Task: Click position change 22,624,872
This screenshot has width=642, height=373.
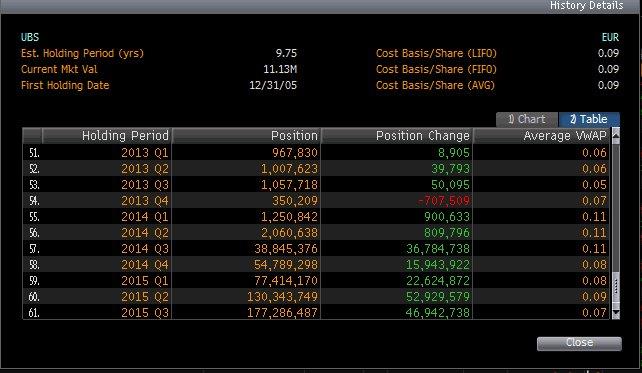Action: [438, 280]
